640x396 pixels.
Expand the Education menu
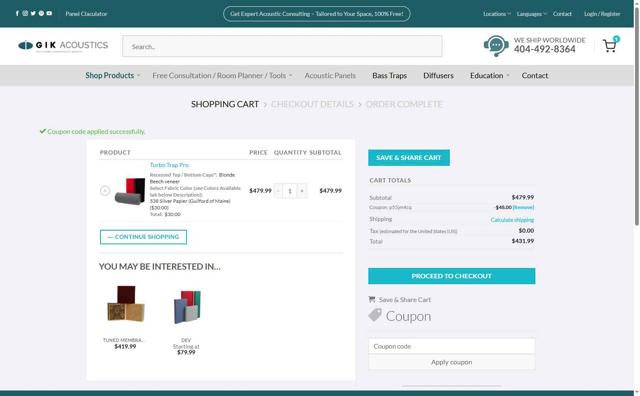click(489, 76)
